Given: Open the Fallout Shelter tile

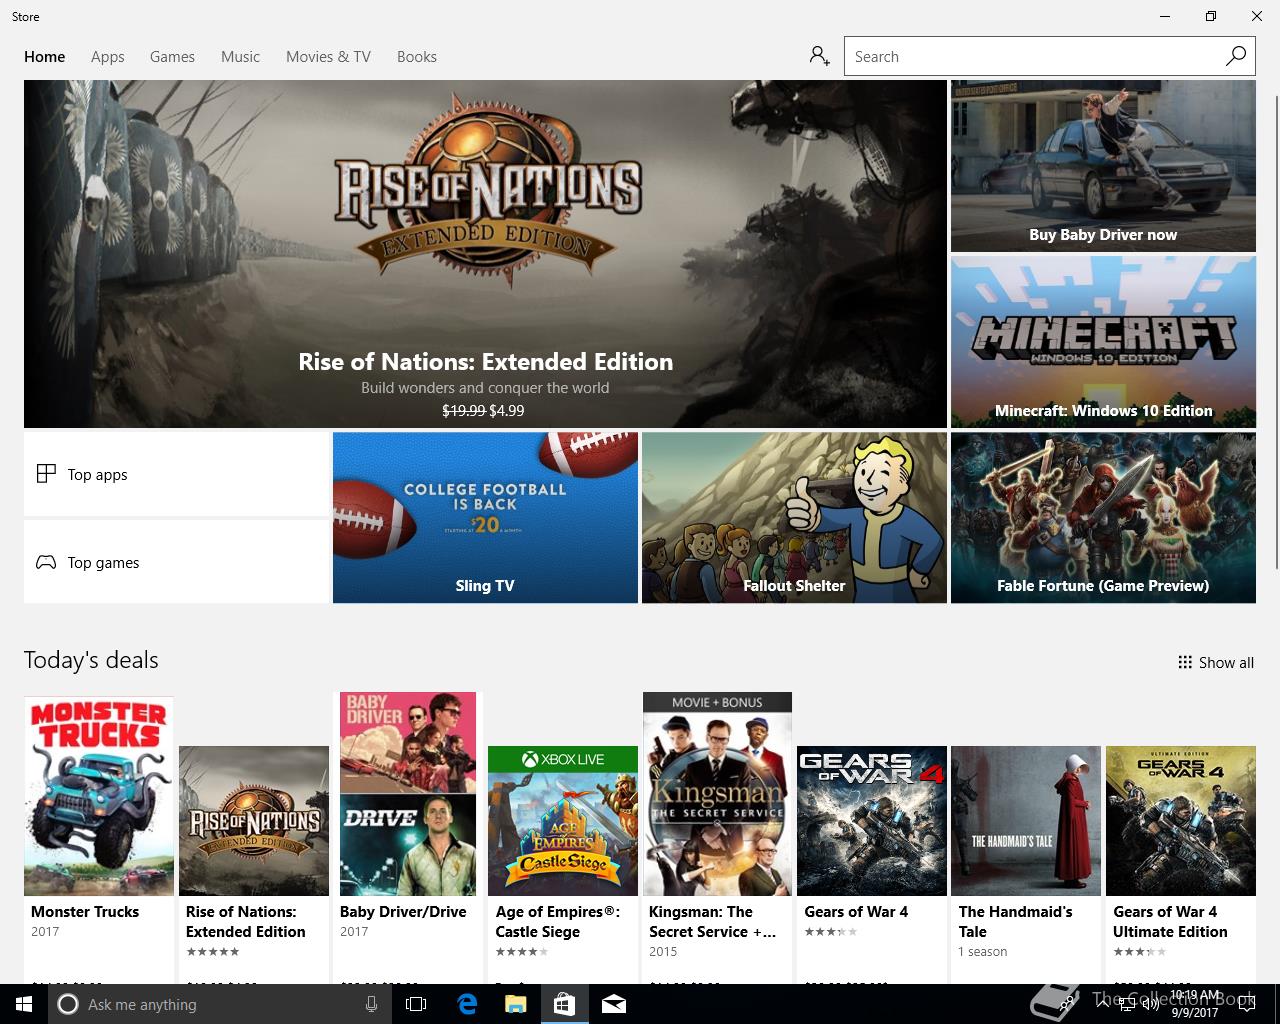Looking at the screenshot, I should point(794,518).
